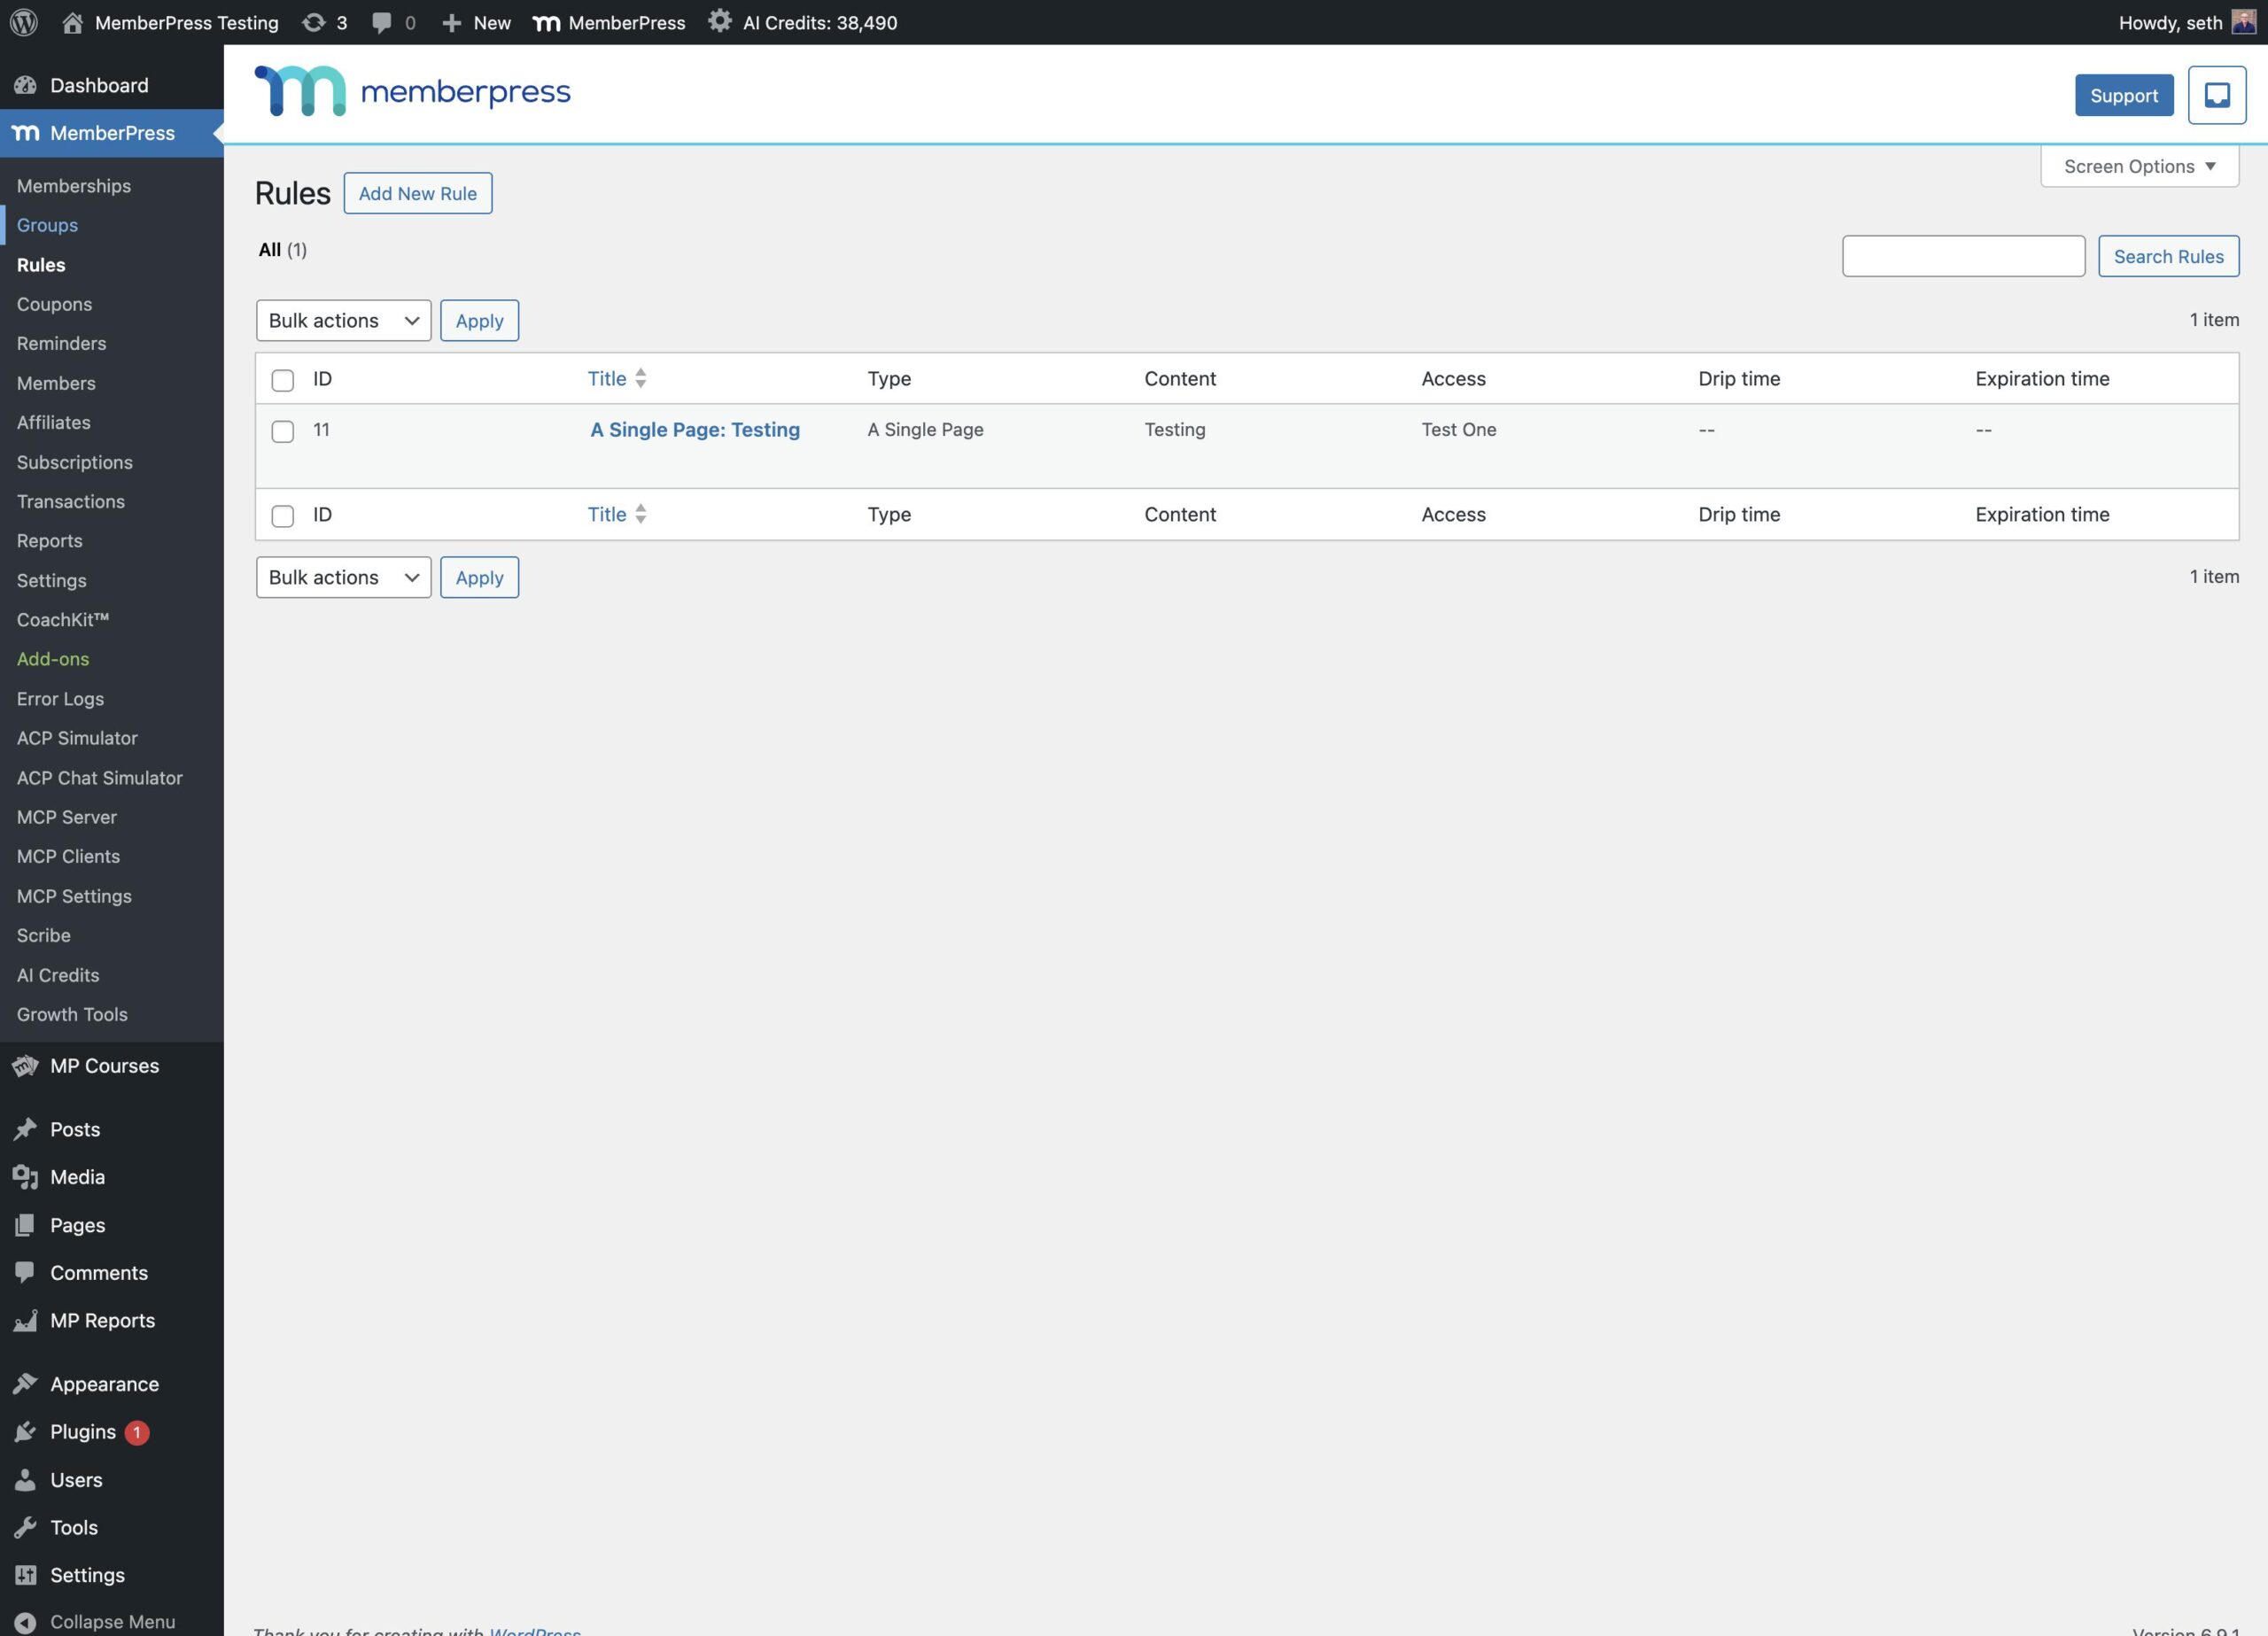The height and width of the screenshot is (1636, 2268).
Task: Click the Users person icon
Action: 25,1480
